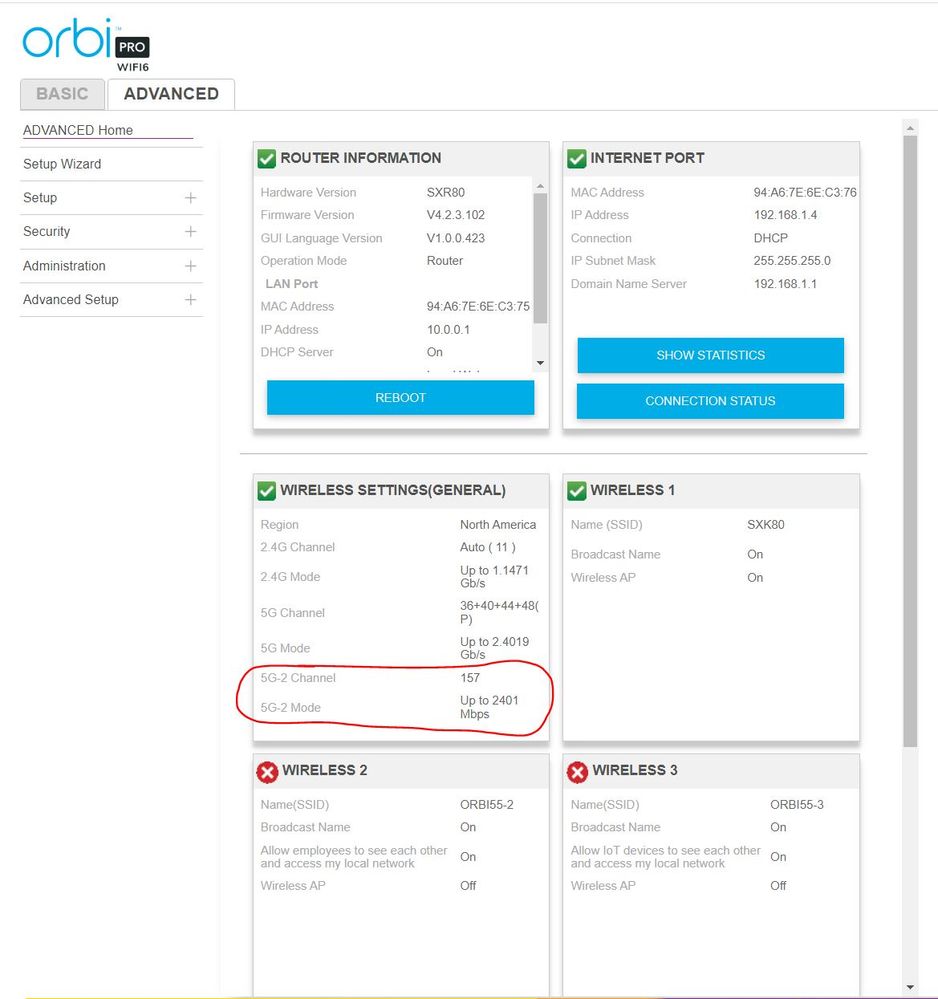Screen dimensions: 938x999
Task: Click the Internet IP address 192.168.1.4
Action: (x=785, y=215)
